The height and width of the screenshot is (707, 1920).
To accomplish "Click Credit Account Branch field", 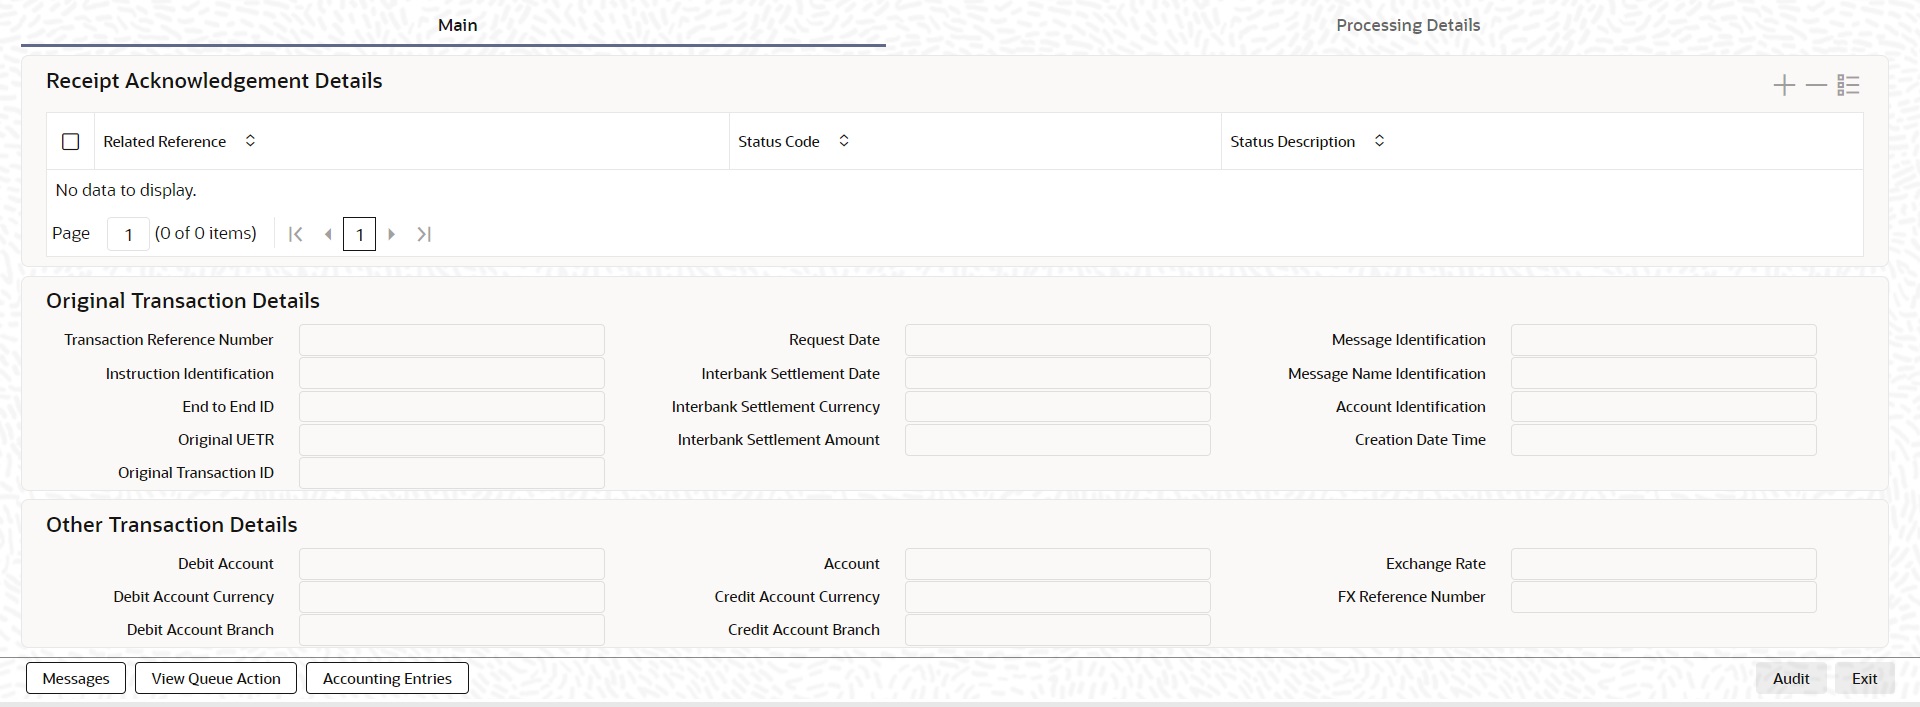I will click(x=1058, y=630).
